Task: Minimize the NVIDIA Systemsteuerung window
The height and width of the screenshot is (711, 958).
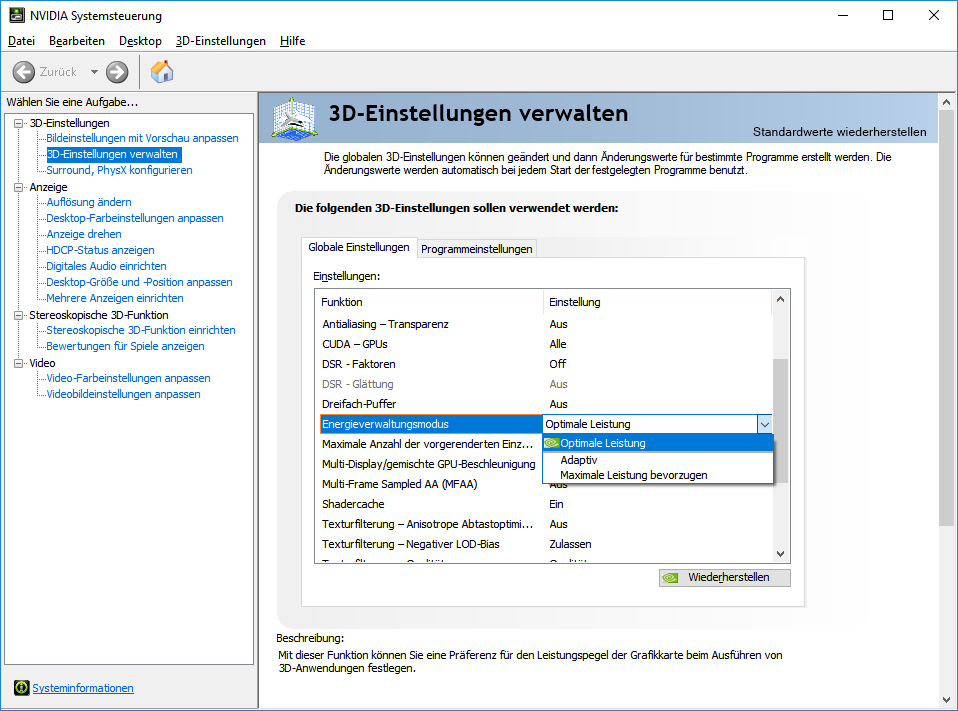Action: 843,15
